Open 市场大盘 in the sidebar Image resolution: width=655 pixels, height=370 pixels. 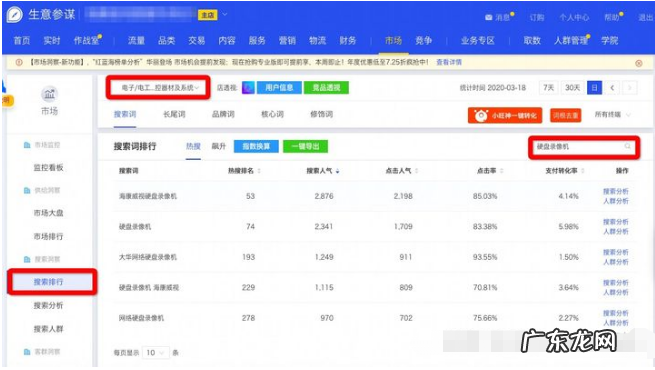pos(48,213)
